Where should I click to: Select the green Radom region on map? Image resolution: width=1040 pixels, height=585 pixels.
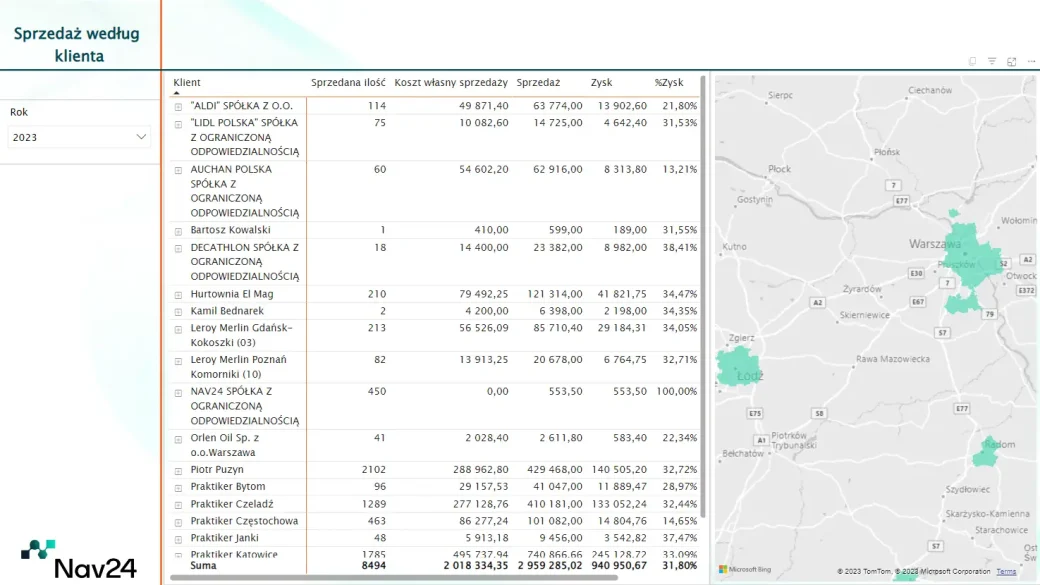pyautogui.click(x=986, y=451)
